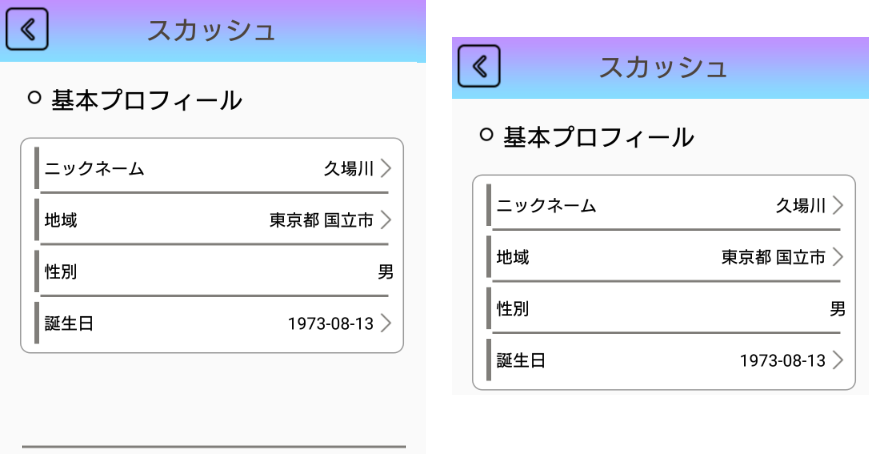Click the circle bullet beside left 基本プロフィール

pos(34,98)
